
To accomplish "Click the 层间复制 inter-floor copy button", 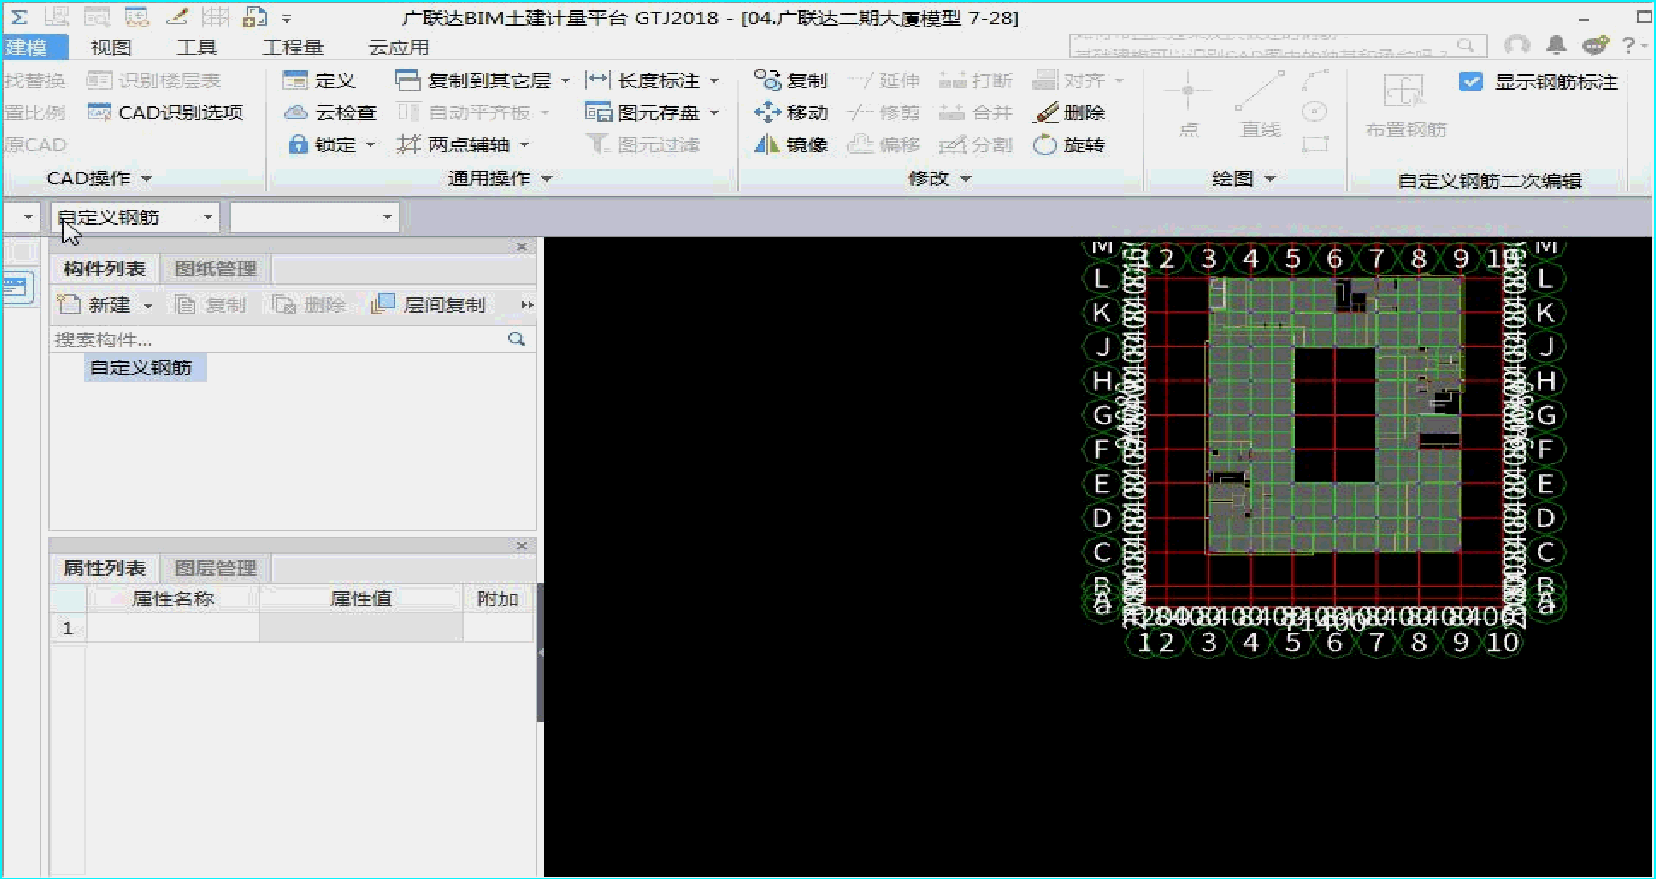I will pyautogui.click(x=428, y=305).
